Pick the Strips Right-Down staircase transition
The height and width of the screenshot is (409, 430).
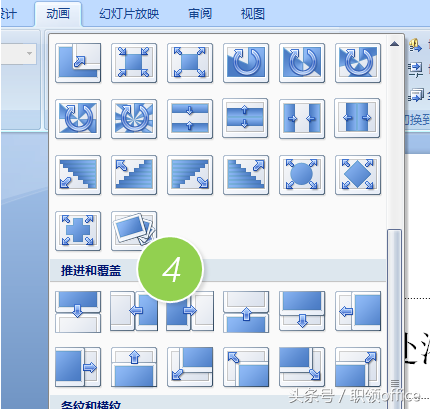click(x=190, y=175)
